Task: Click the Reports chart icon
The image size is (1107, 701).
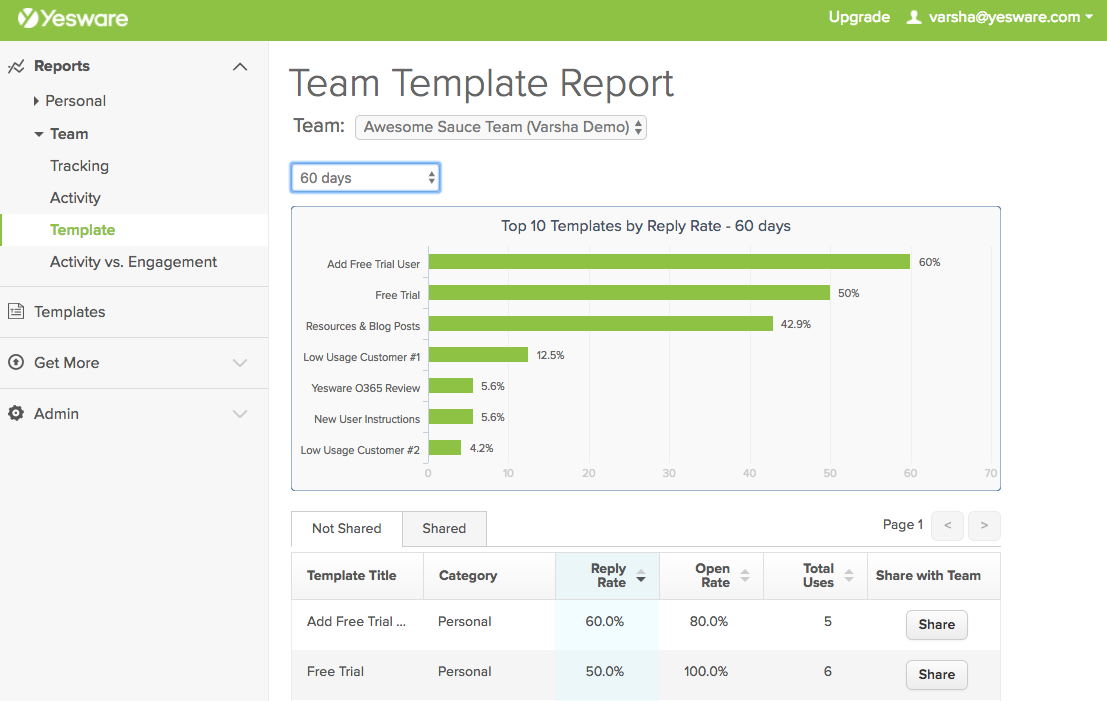Action: (x=16, y=66)
